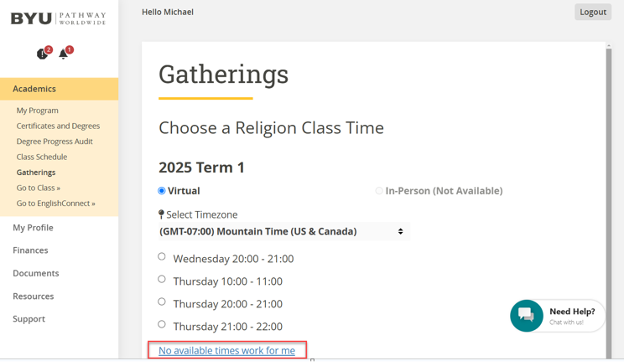The image size is (624, 362).
Task: Choose Thursday 10:00 - 11:00 class time
Action: (x=162, y=279)
